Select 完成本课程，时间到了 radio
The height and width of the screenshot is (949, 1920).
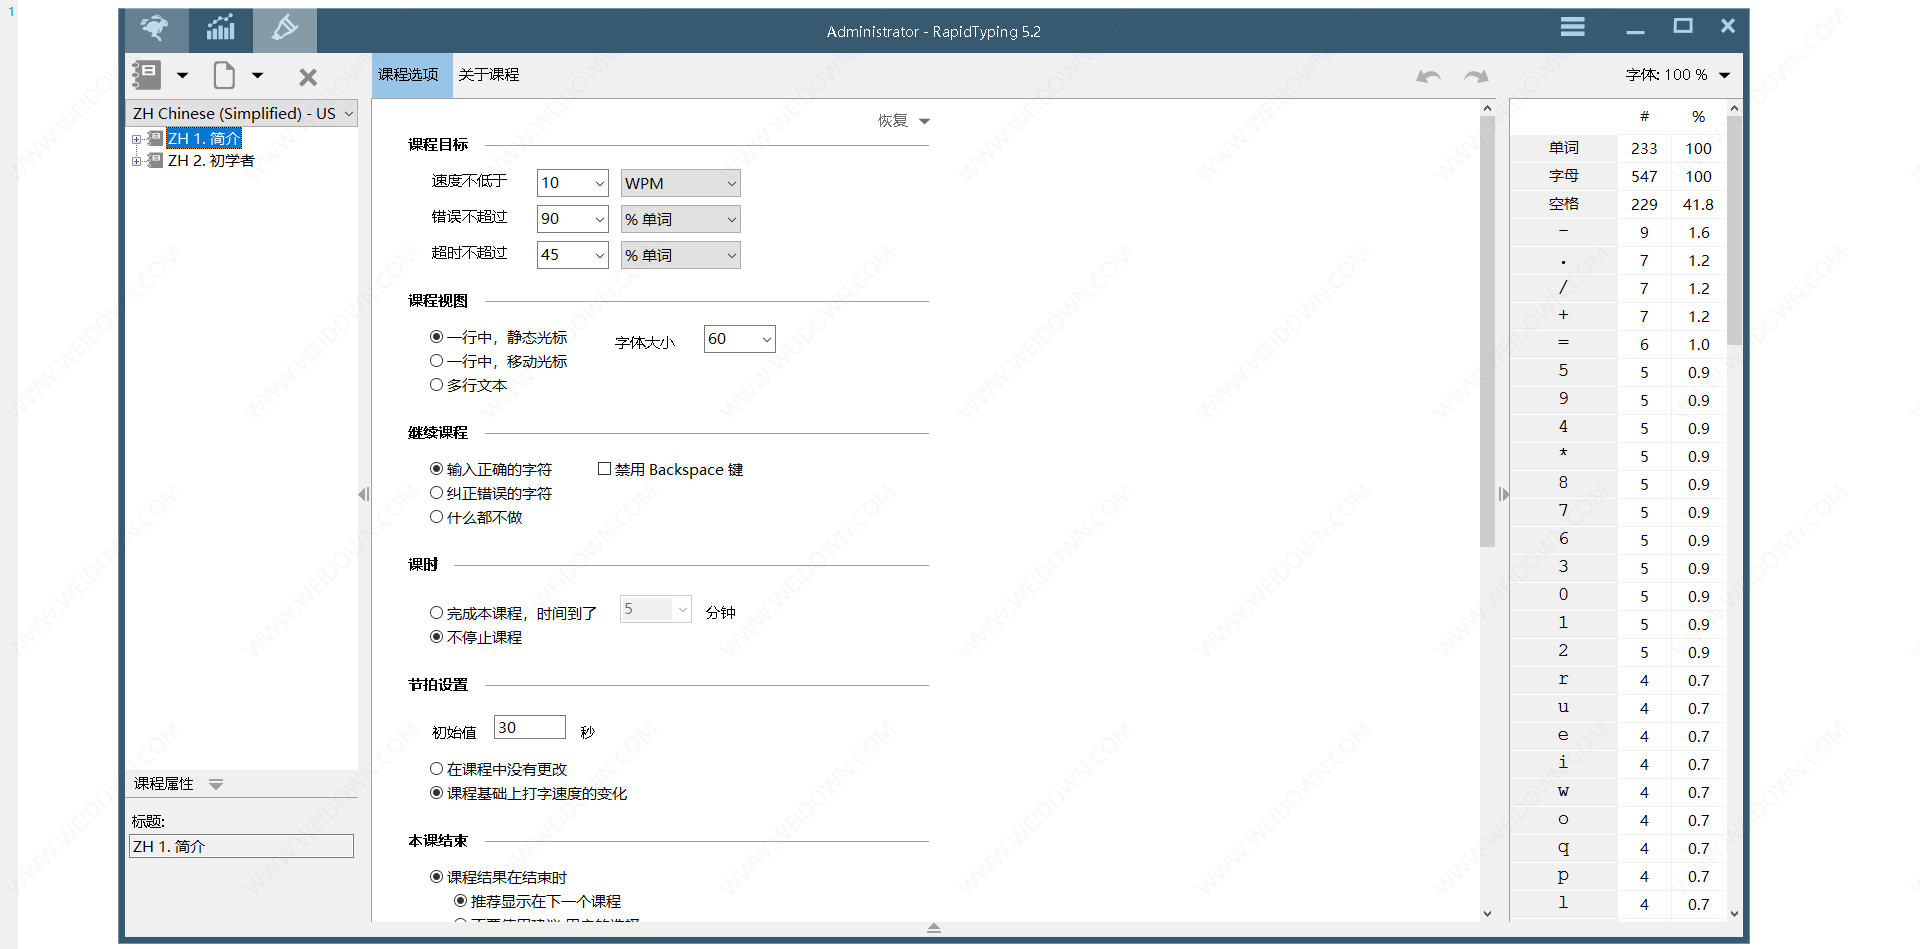pyautogui.click(x=437, y=613)
